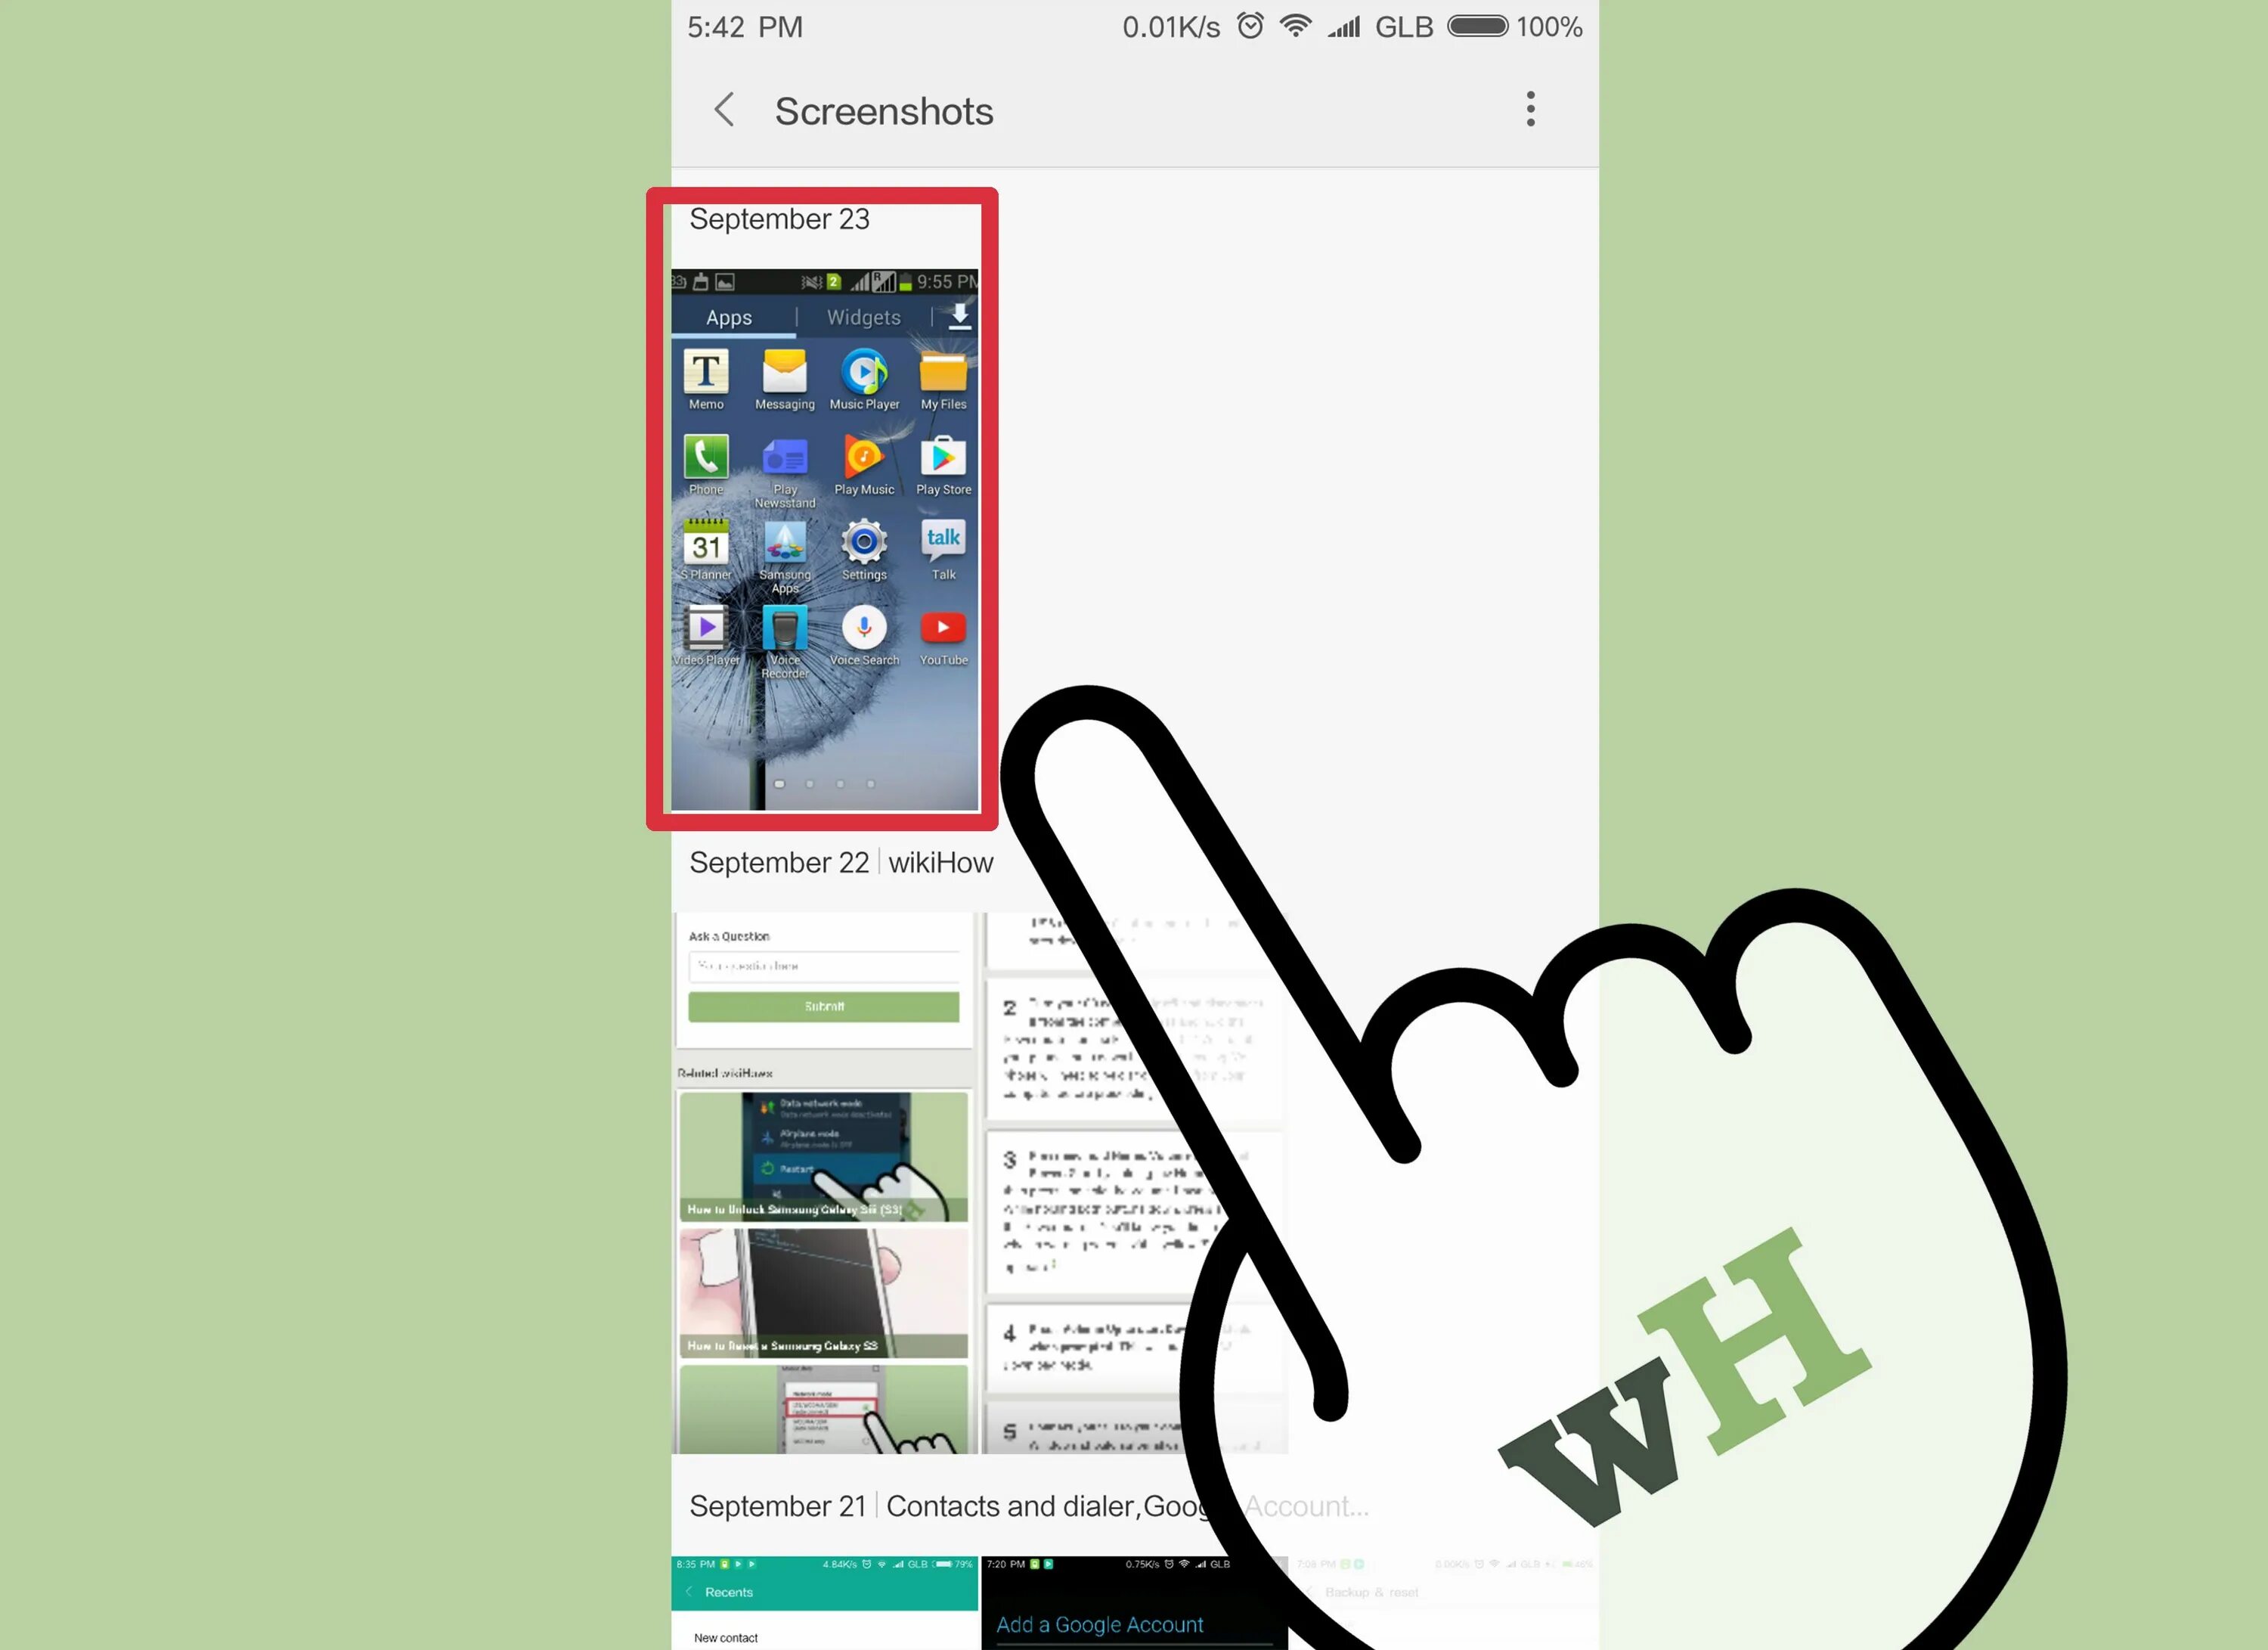Tap the Play Store icon
Screen dimensions: 2268x1650
[x=942, y=461]
